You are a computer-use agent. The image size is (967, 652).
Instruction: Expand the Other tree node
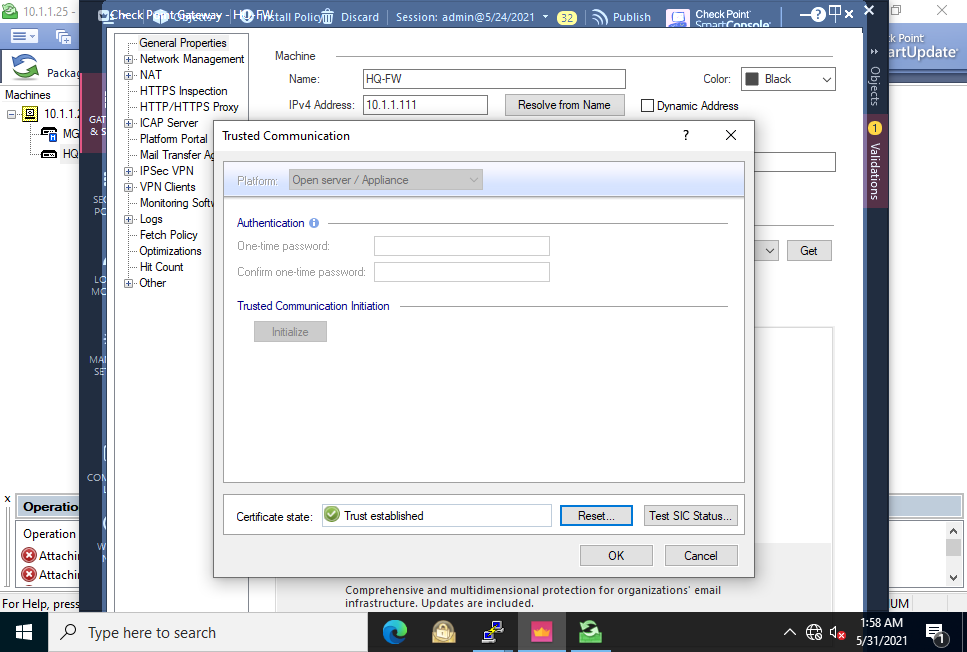click(x=128, y=284)
